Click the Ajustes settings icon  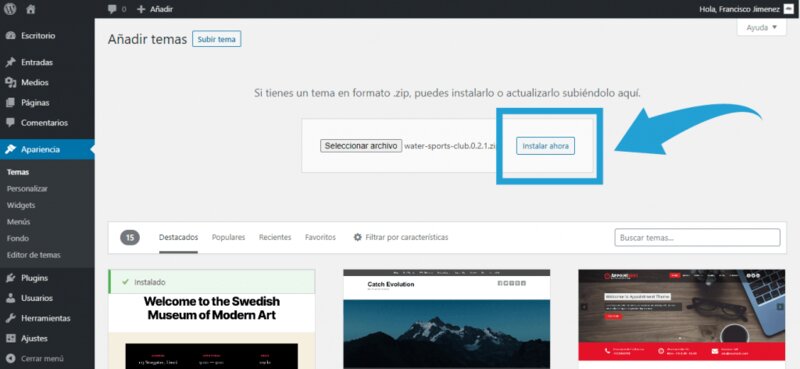click(x=10, y=338)
